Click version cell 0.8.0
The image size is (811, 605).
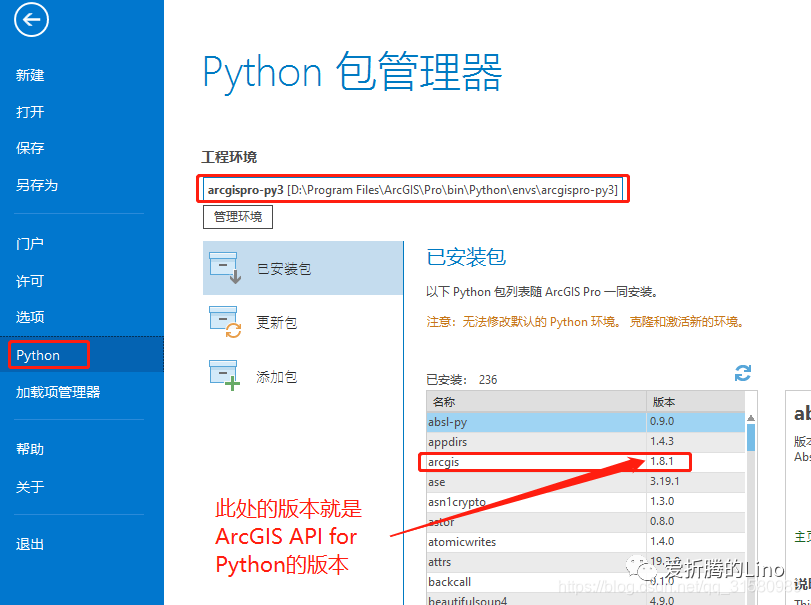[x=696, y=522]
